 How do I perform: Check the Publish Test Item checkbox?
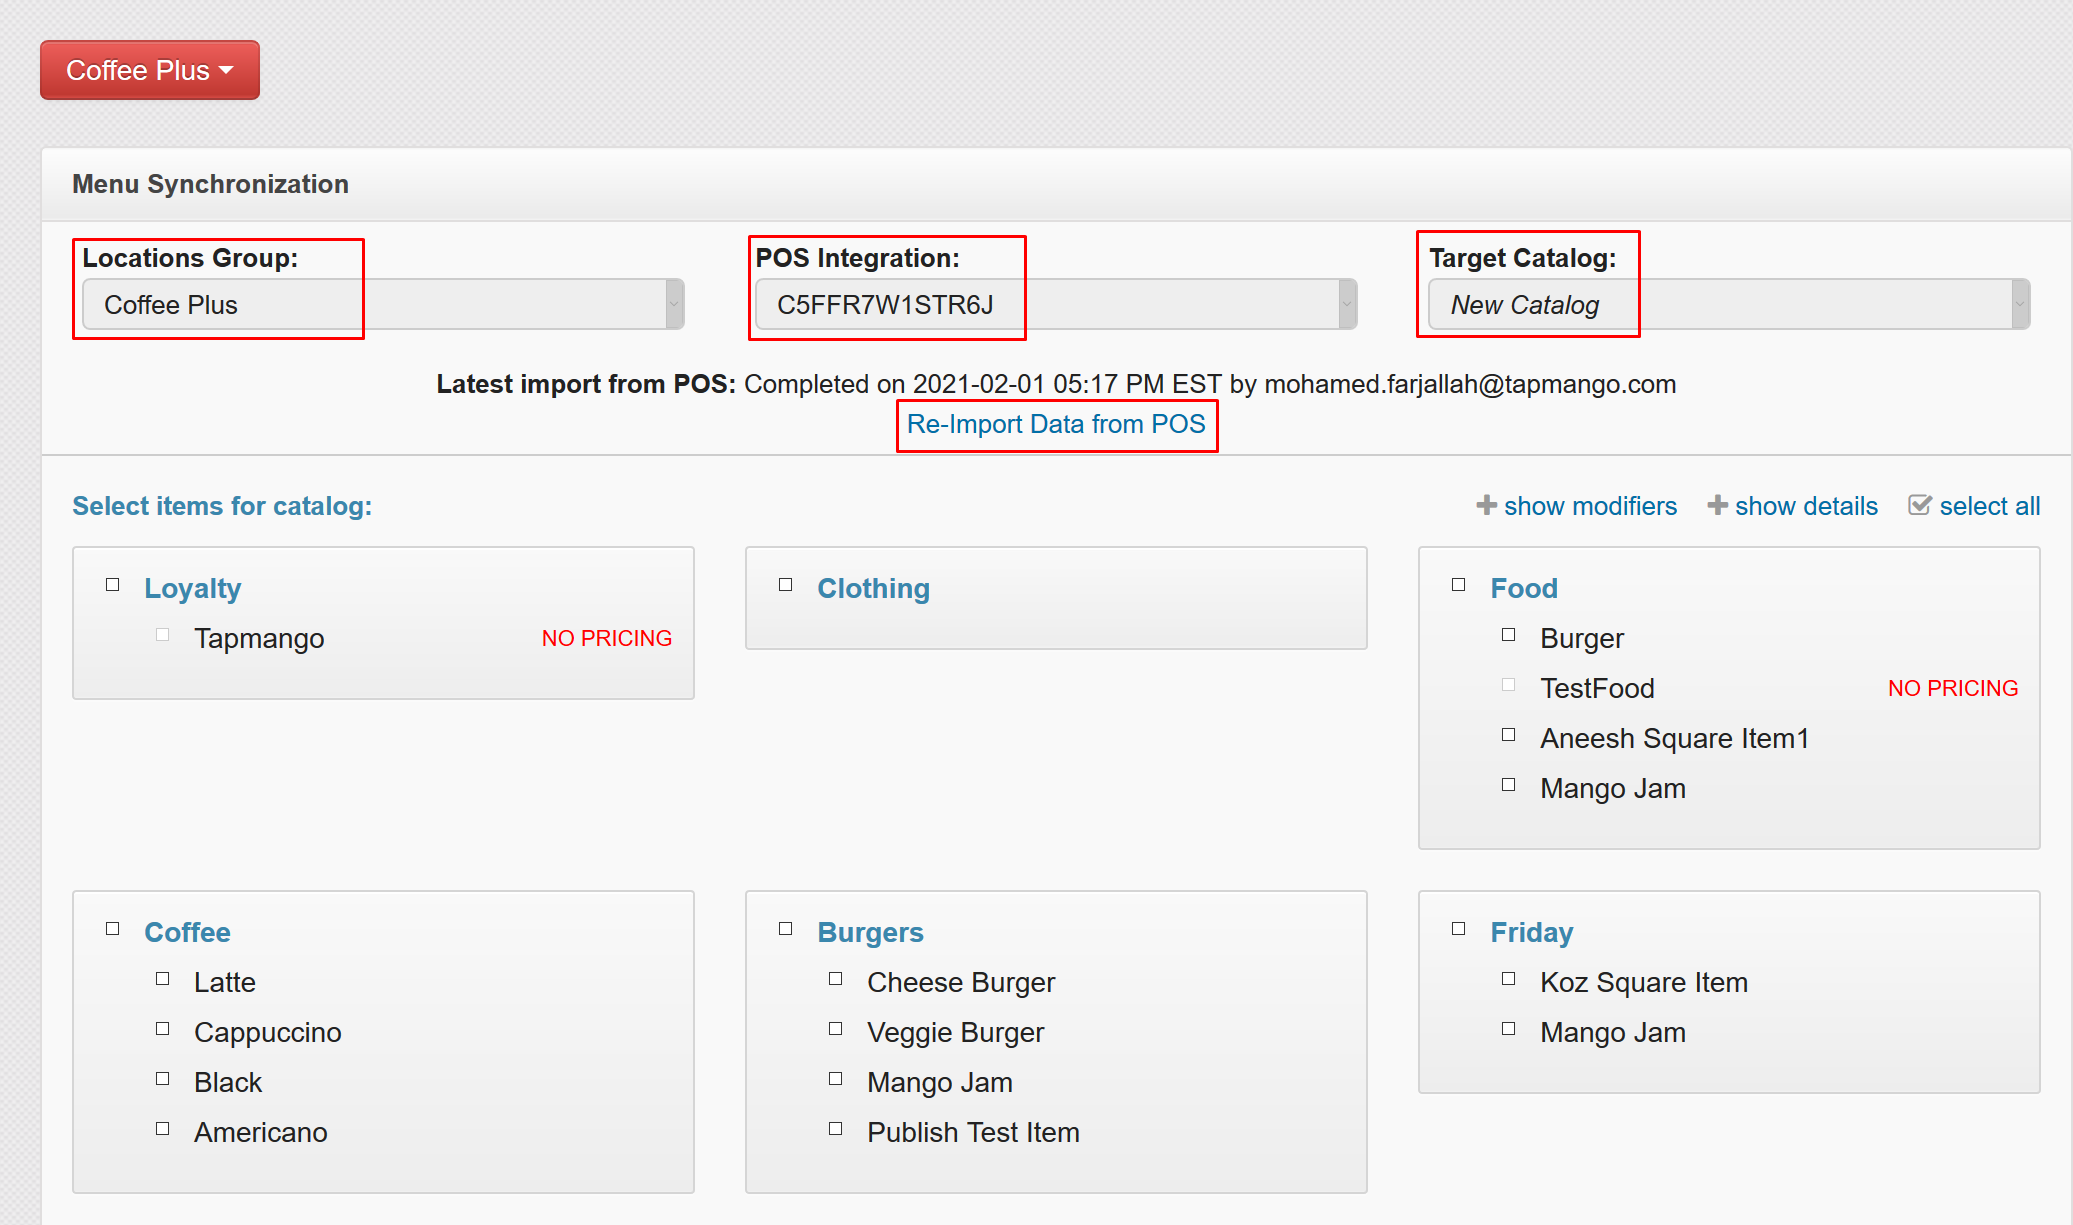(835, 1128)
